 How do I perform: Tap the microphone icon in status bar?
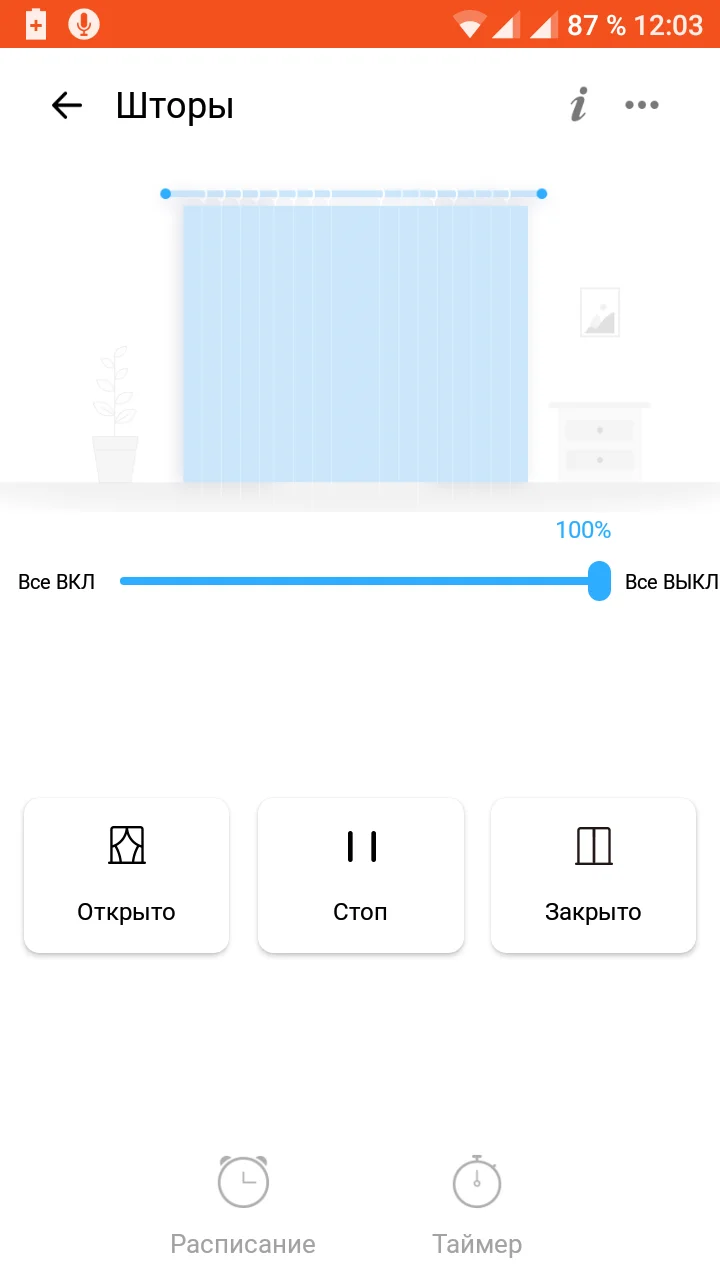tap(84, 23)
